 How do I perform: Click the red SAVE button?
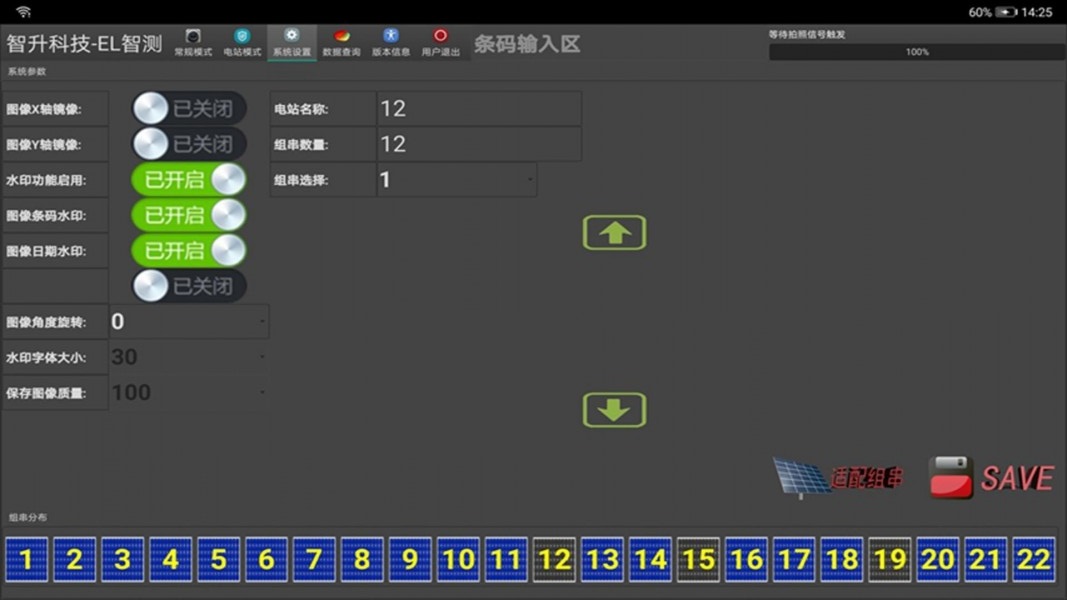(991, 478)
